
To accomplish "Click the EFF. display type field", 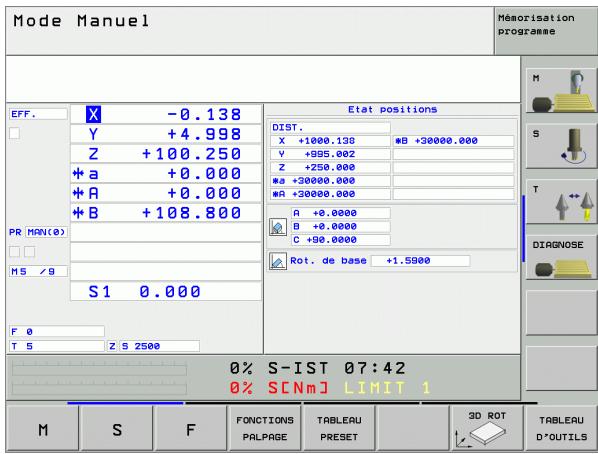I will pyautogui.click(x=38, y=114).
